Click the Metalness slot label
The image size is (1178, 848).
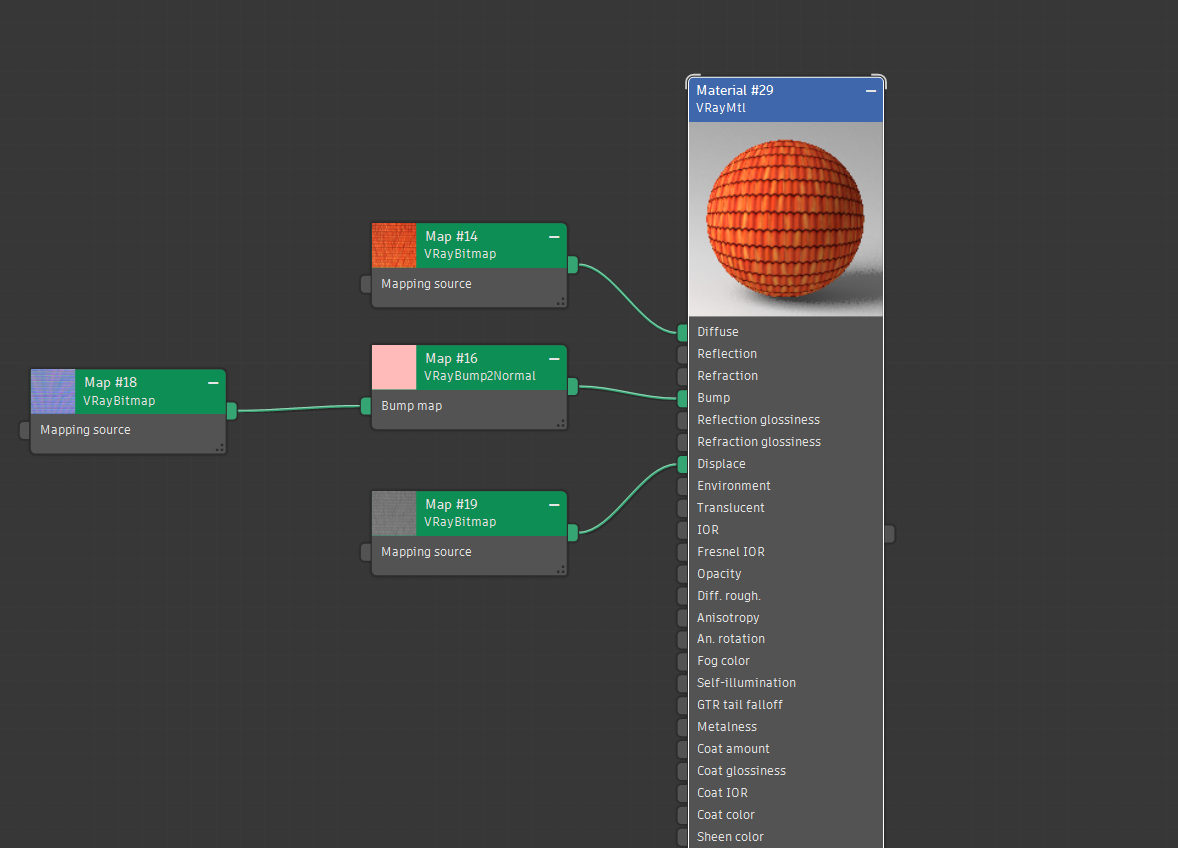(726, 727)
